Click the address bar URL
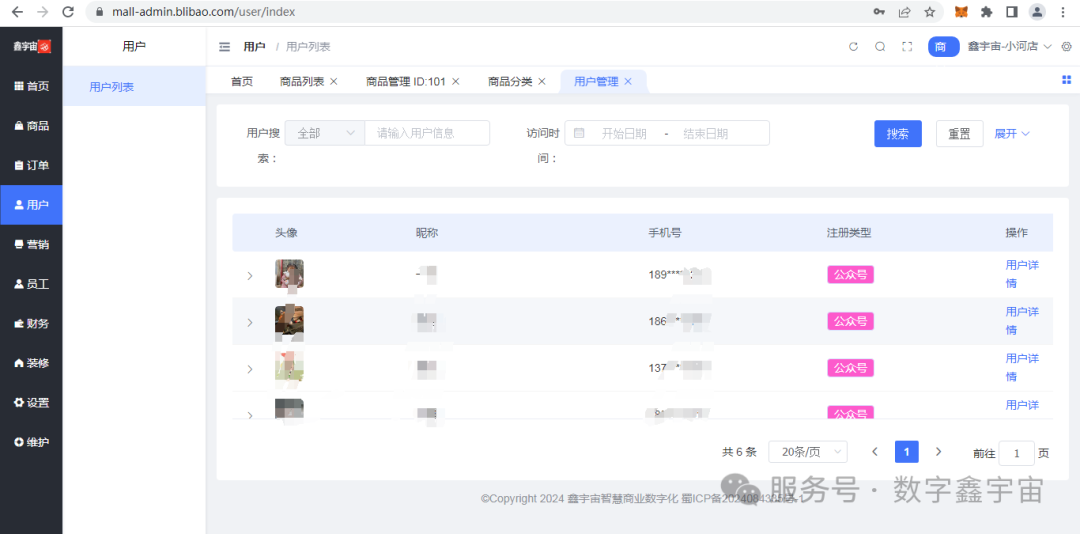The image size is (1080, 534). point(205,12)
